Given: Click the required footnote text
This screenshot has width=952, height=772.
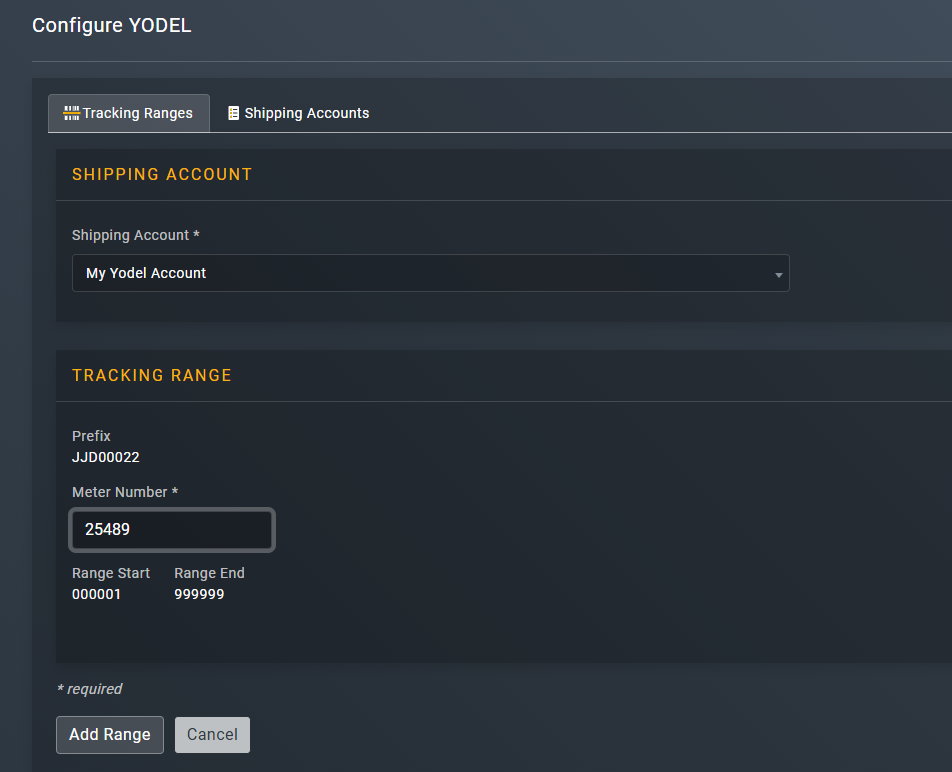Looking at the screenshot, I should [90, 689].
